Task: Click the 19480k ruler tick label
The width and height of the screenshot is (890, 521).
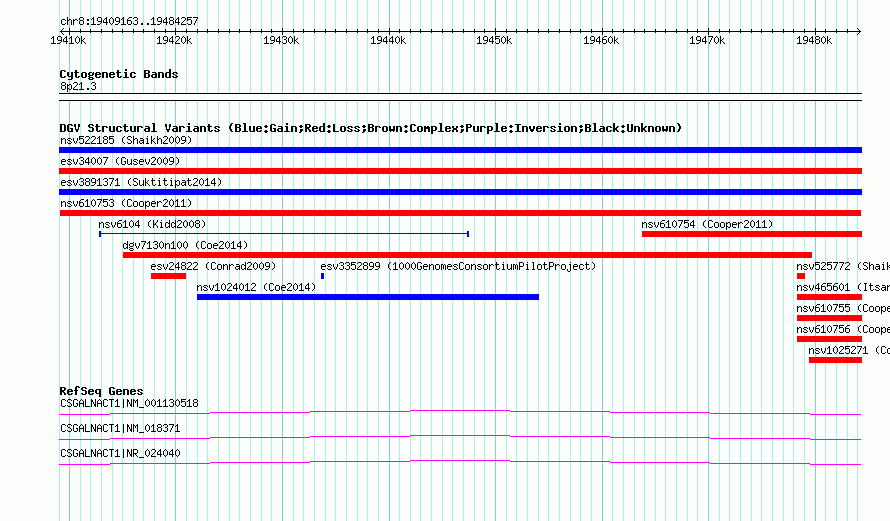Action: [x=814, y=40]
